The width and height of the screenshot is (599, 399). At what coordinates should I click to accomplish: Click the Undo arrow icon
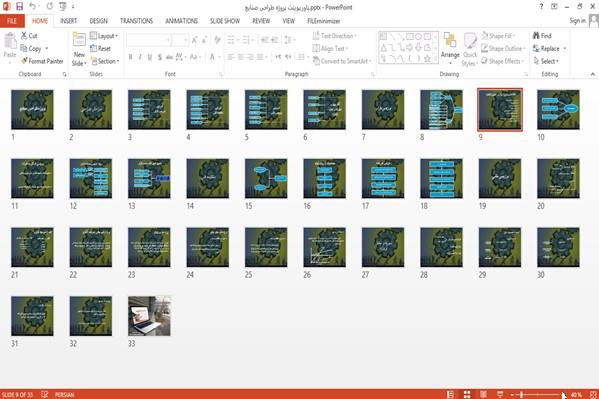(32, 6)
